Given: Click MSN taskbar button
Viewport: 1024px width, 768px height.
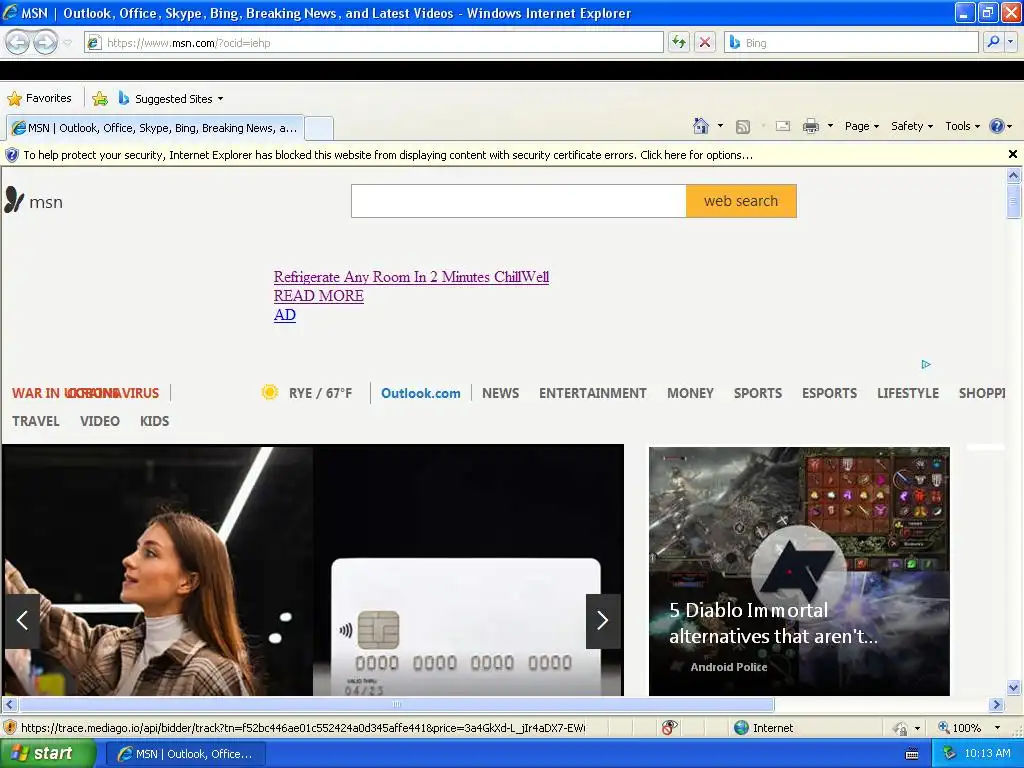Looking at the screenshot, I should pos(185,754).
